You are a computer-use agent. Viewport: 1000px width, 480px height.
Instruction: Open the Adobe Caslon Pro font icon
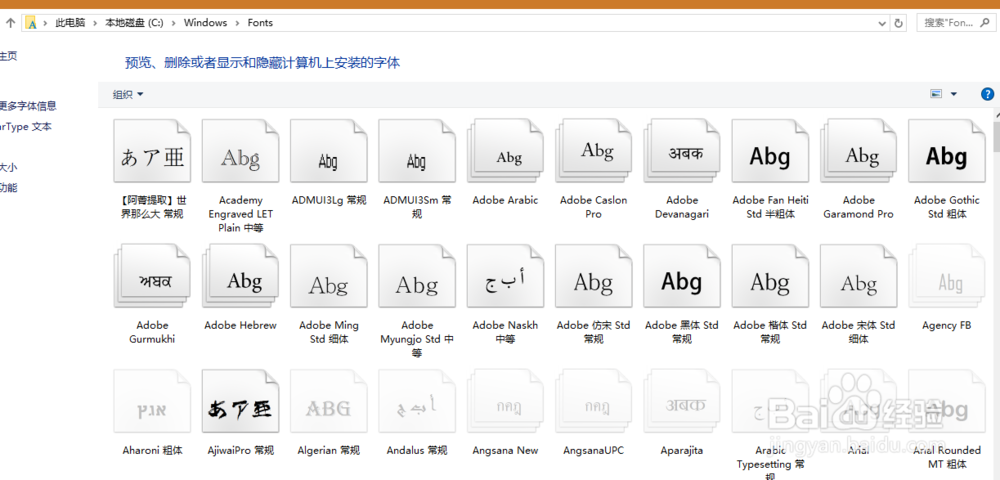click(593, 152)
